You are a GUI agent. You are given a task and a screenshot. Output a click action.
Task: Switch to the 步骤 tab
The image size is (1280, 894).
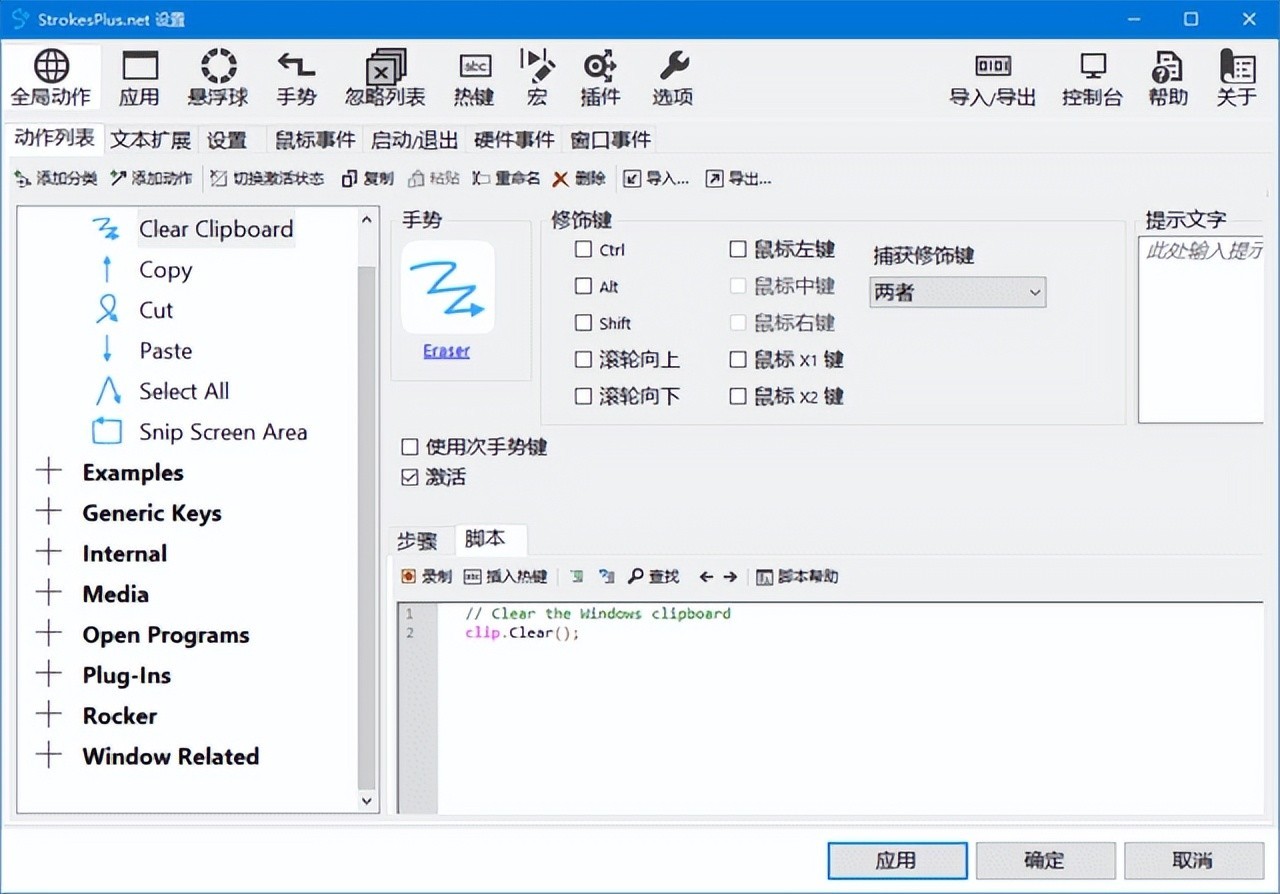pos(417,541)
